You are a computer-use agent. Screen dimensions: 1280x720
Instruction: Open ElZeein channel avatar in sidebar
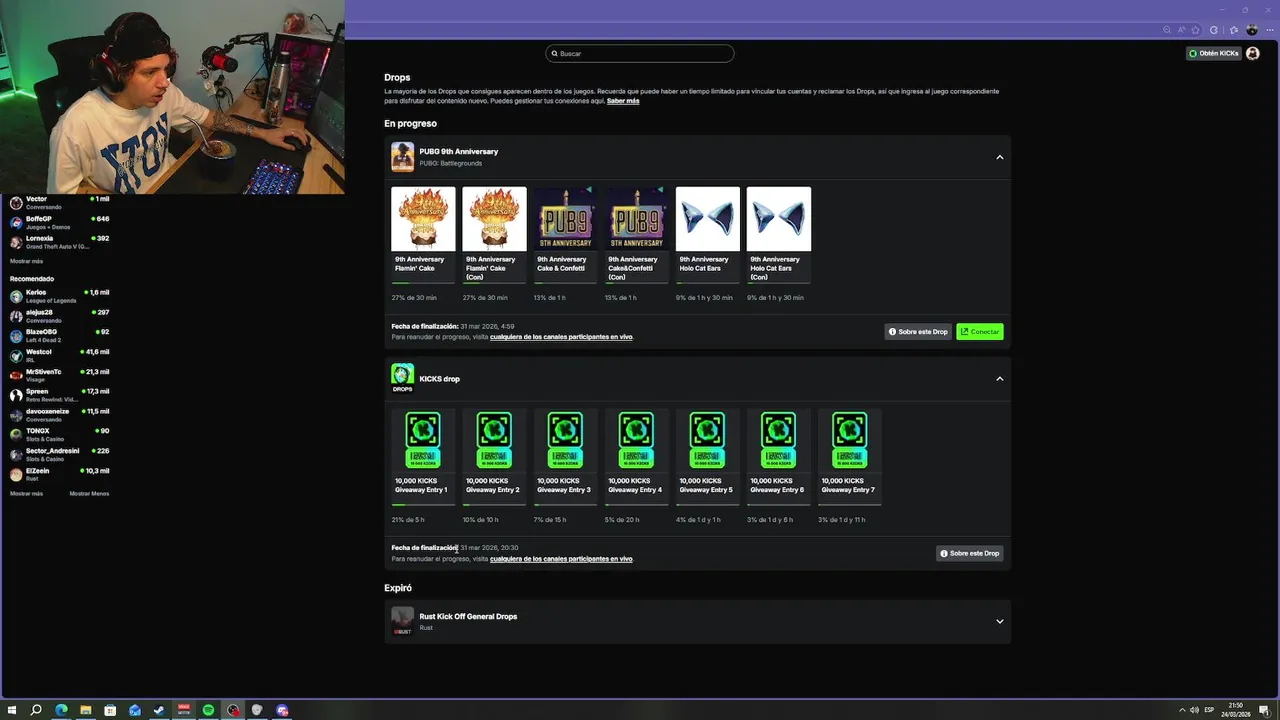[x=16, y=474]
